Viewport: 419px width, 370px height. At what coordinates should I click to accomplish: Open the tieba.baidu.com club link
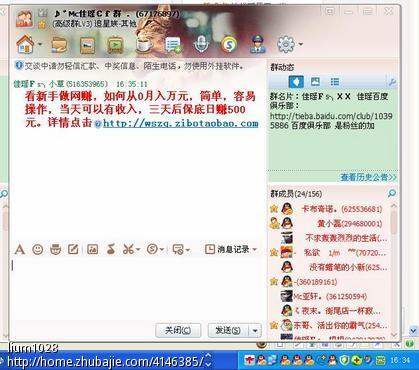331,121
